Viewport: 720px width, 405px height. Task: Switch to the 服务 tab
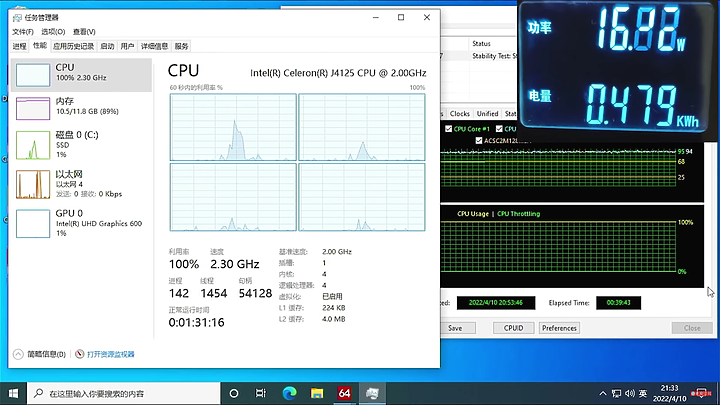tap(181, 46)
